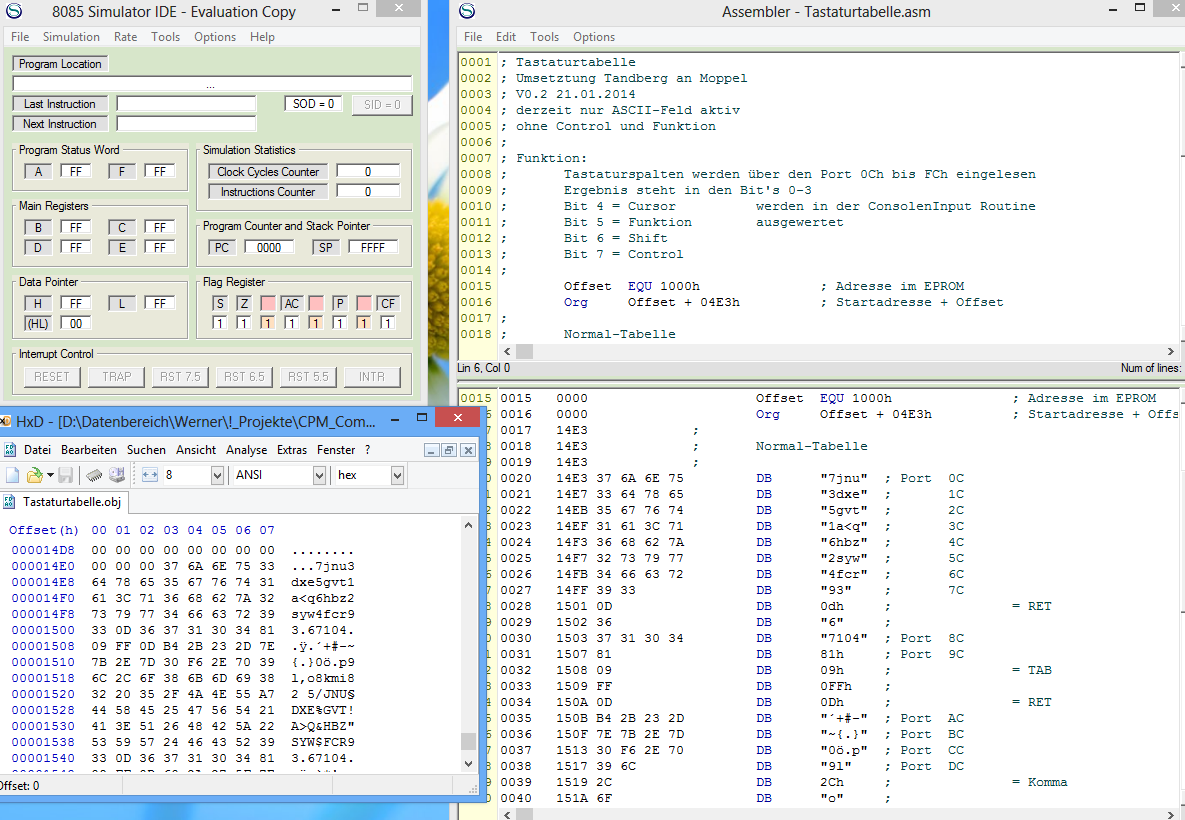This screenshot has height=820, width=1185.
Task: Click the PC program counter value field
Action: pyautogui.click(x=269, y=247)
